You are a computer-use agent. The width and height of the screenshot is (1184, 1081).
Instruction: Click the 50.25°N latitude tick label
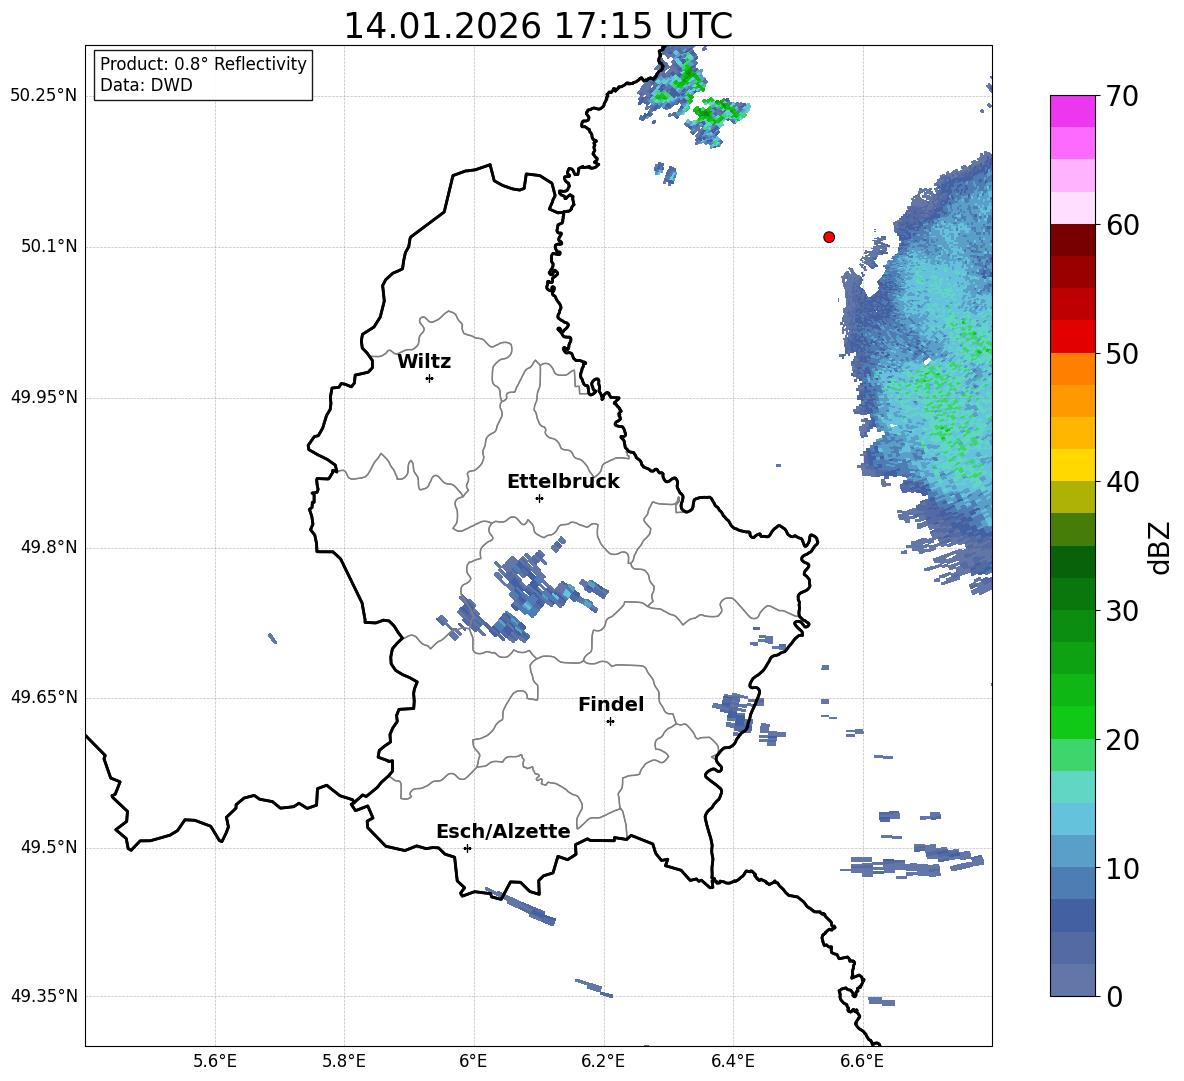pos(44,96)
